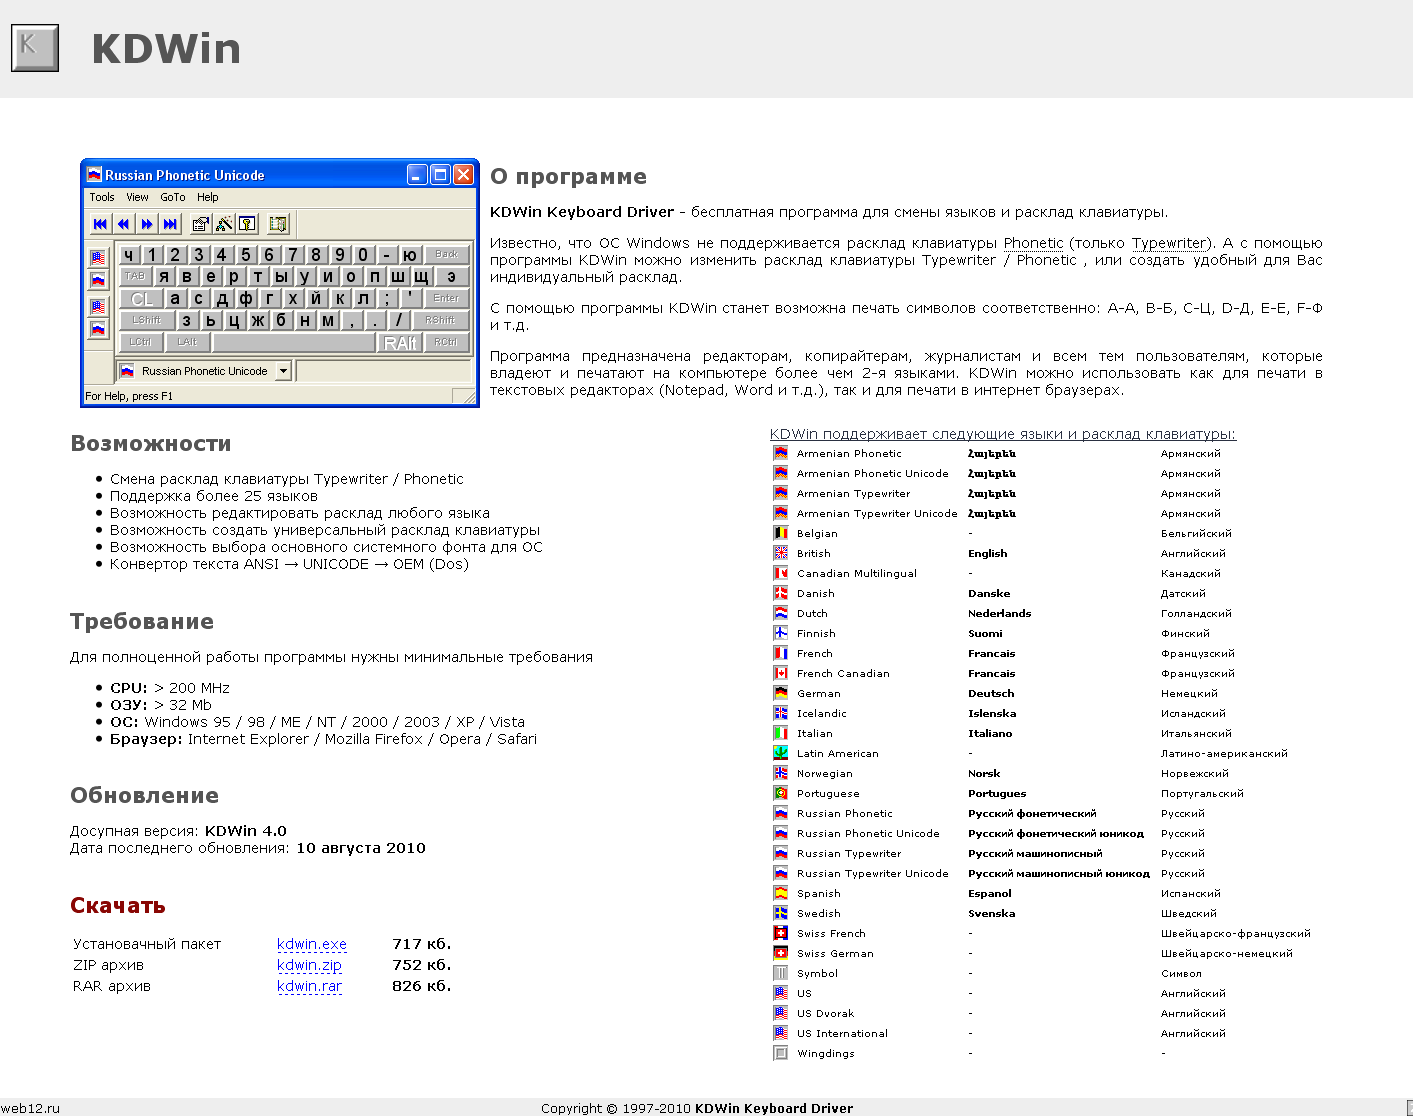This screenshot has height=1116, width=1413.
Task: Open the Tools menu in the KDWin window
Action: 102,197
